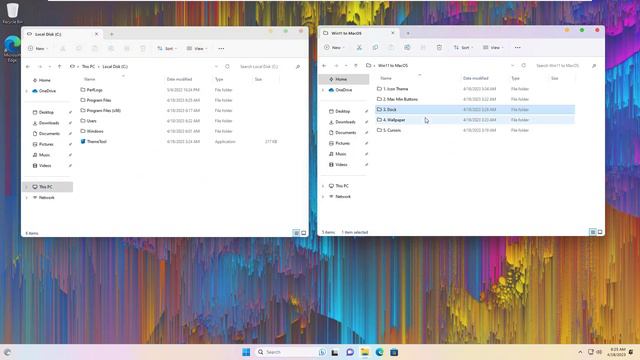Screen dimensions: 640x360
Task: Add new tab in Local Disk window
Action: (x=111, y=34)
